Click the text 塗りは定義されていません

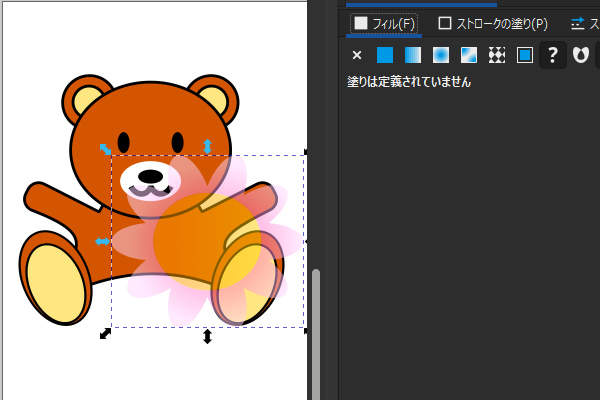point(409,82)
